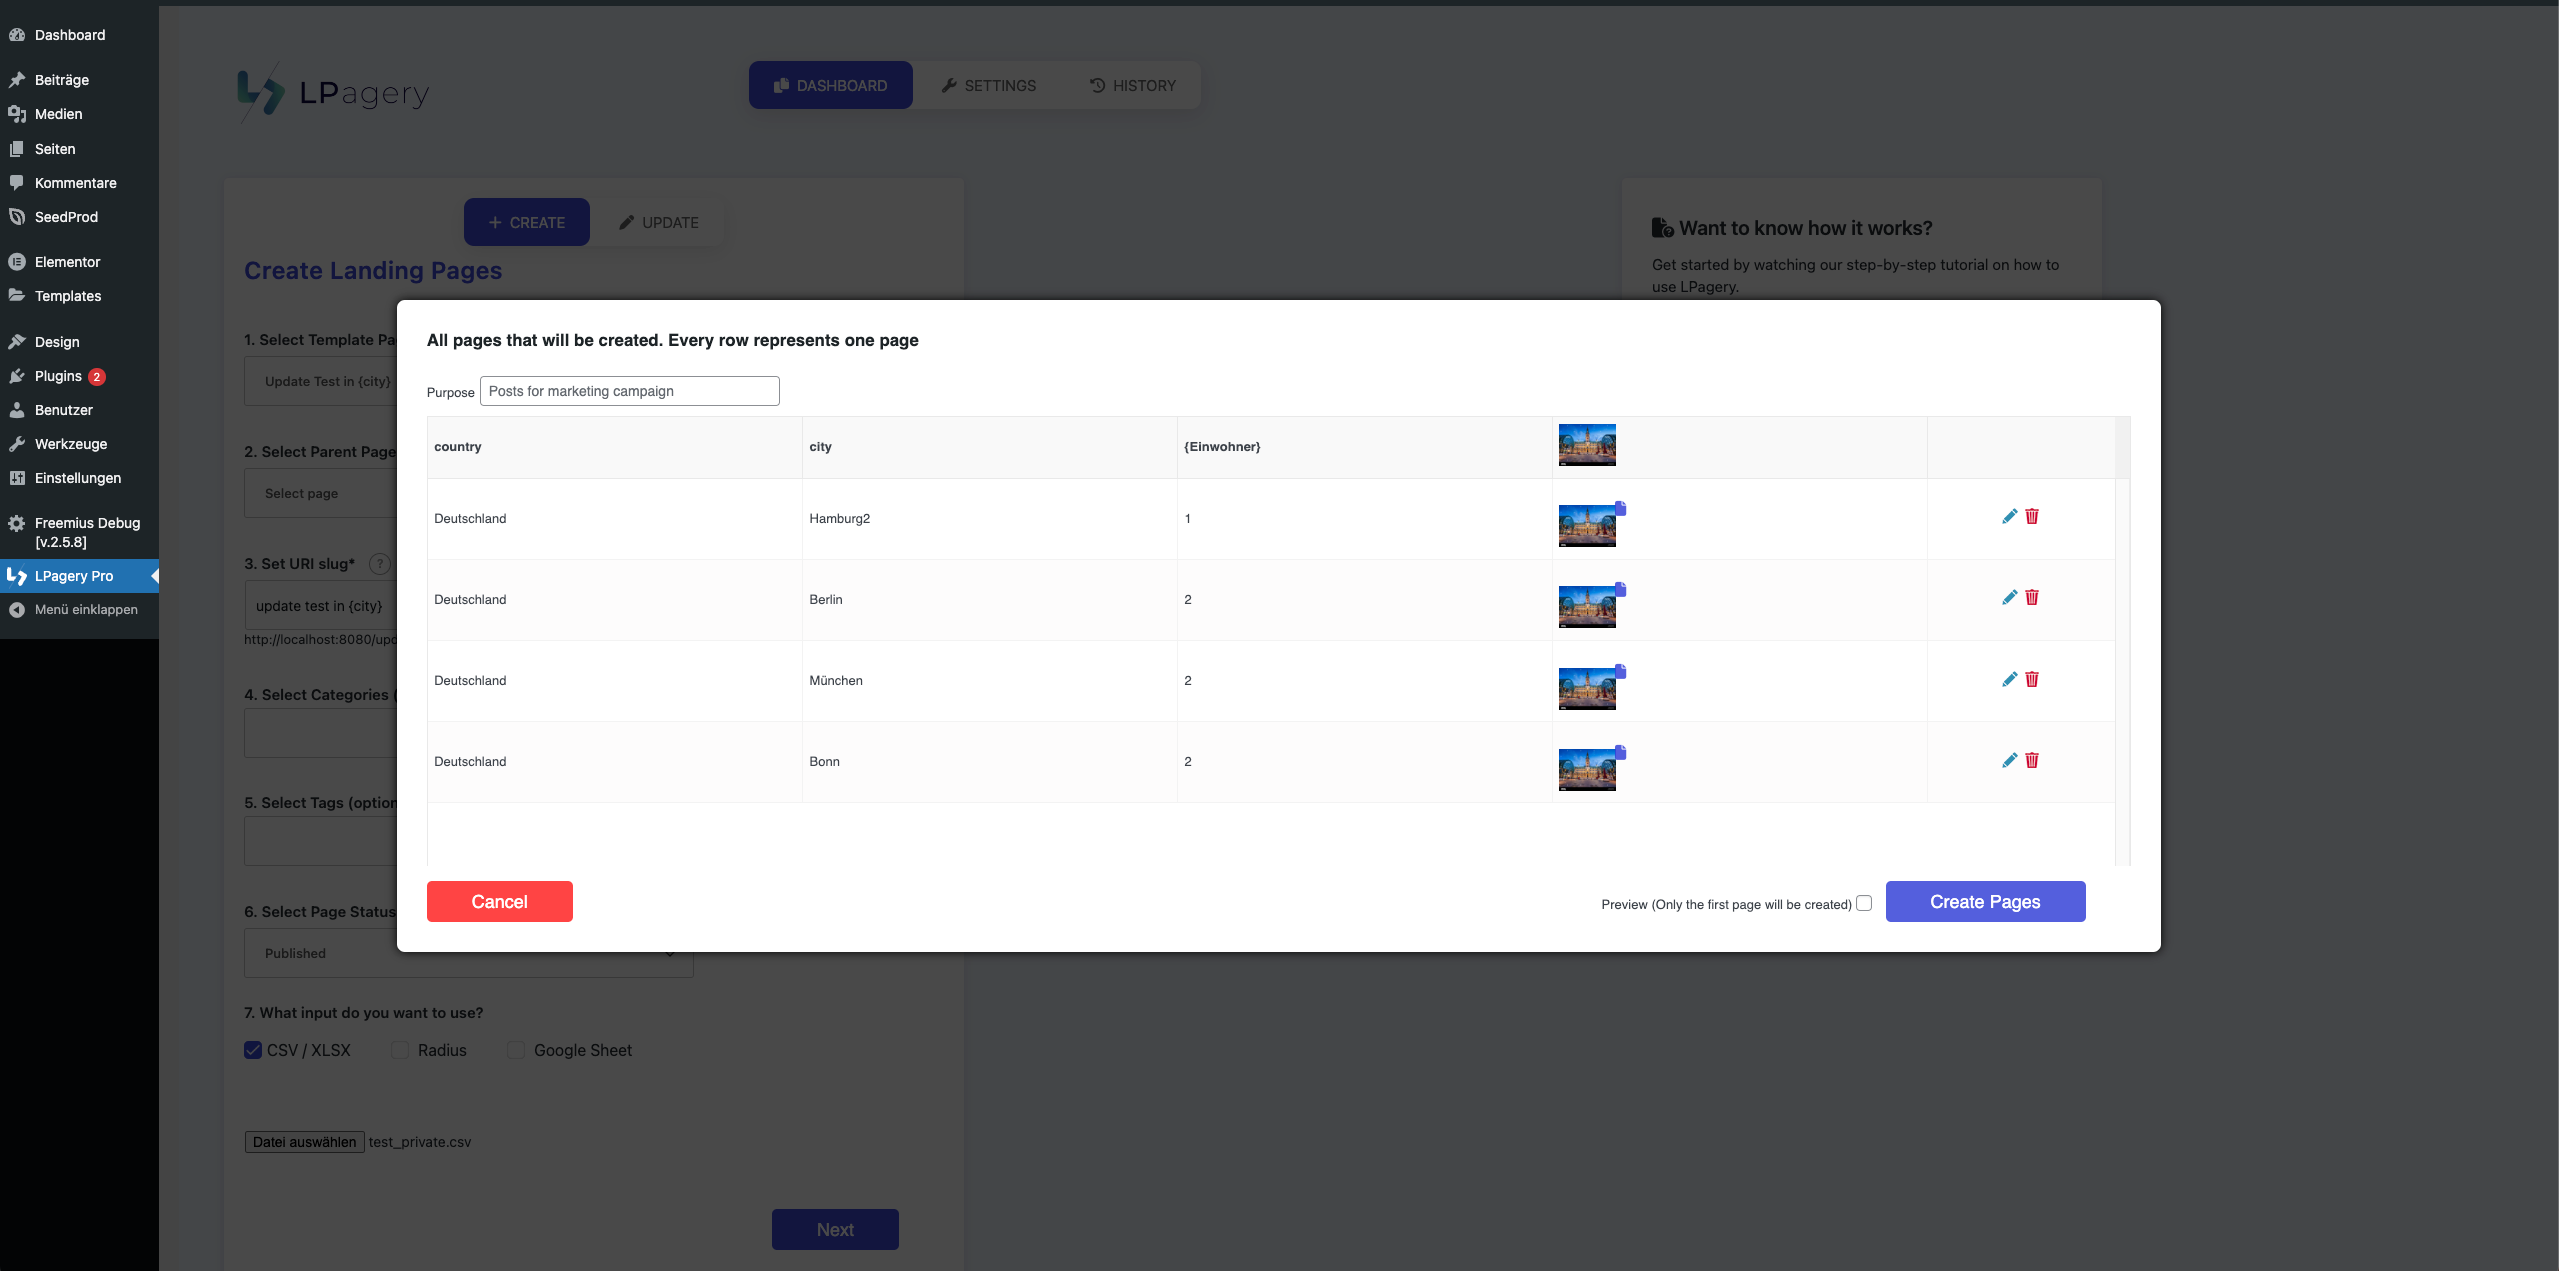Switch to the SETTINGS tab
This screenshot has width=2559, height=1271.
[x=988, y=85]
